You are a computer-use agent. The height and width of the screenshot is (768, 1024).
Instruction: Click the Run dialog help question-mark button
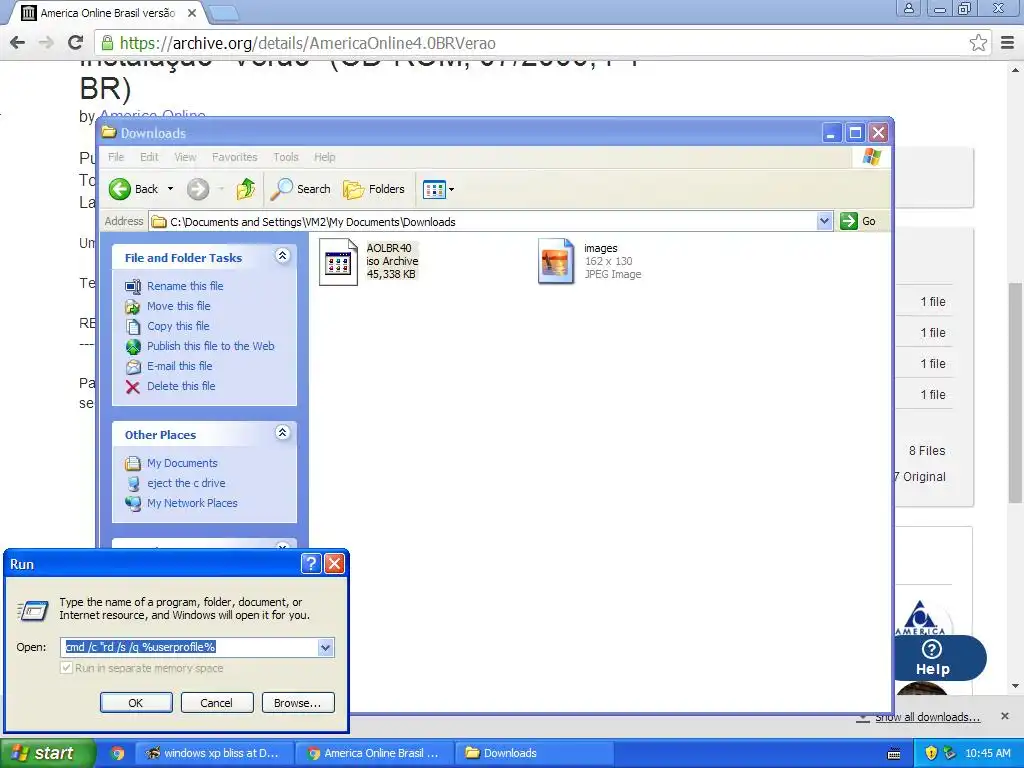tap(311, 564)
